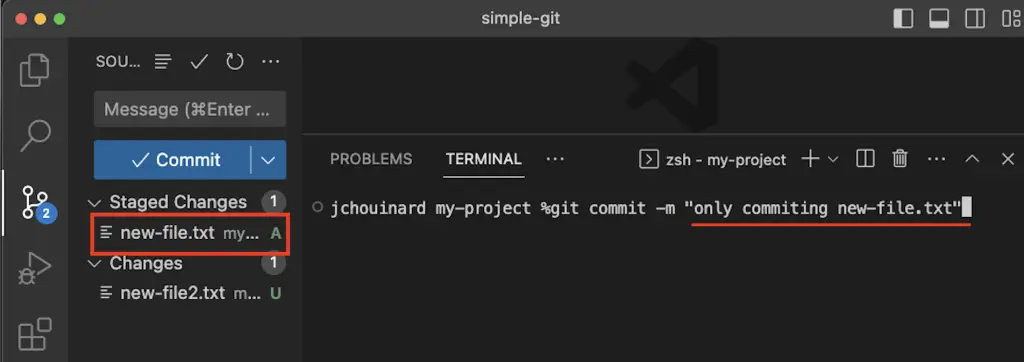Screen dimensions: 1024x362
Task: Split the terminal pane
Action: click(x=865, y=159)
